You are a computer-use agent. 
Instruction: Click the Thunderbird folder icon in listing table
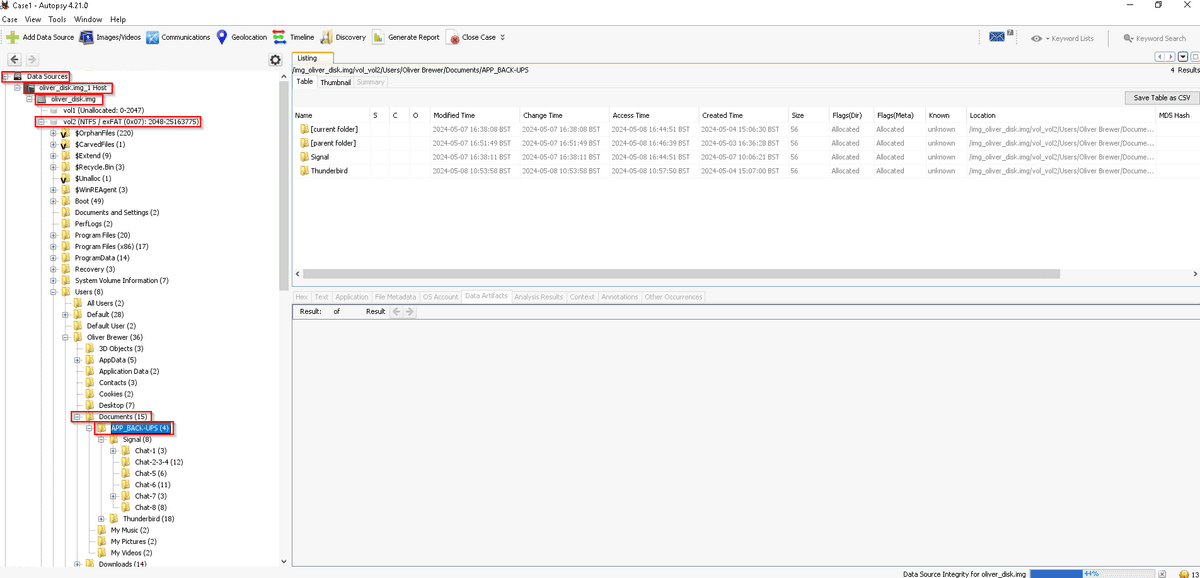(303, 171)
